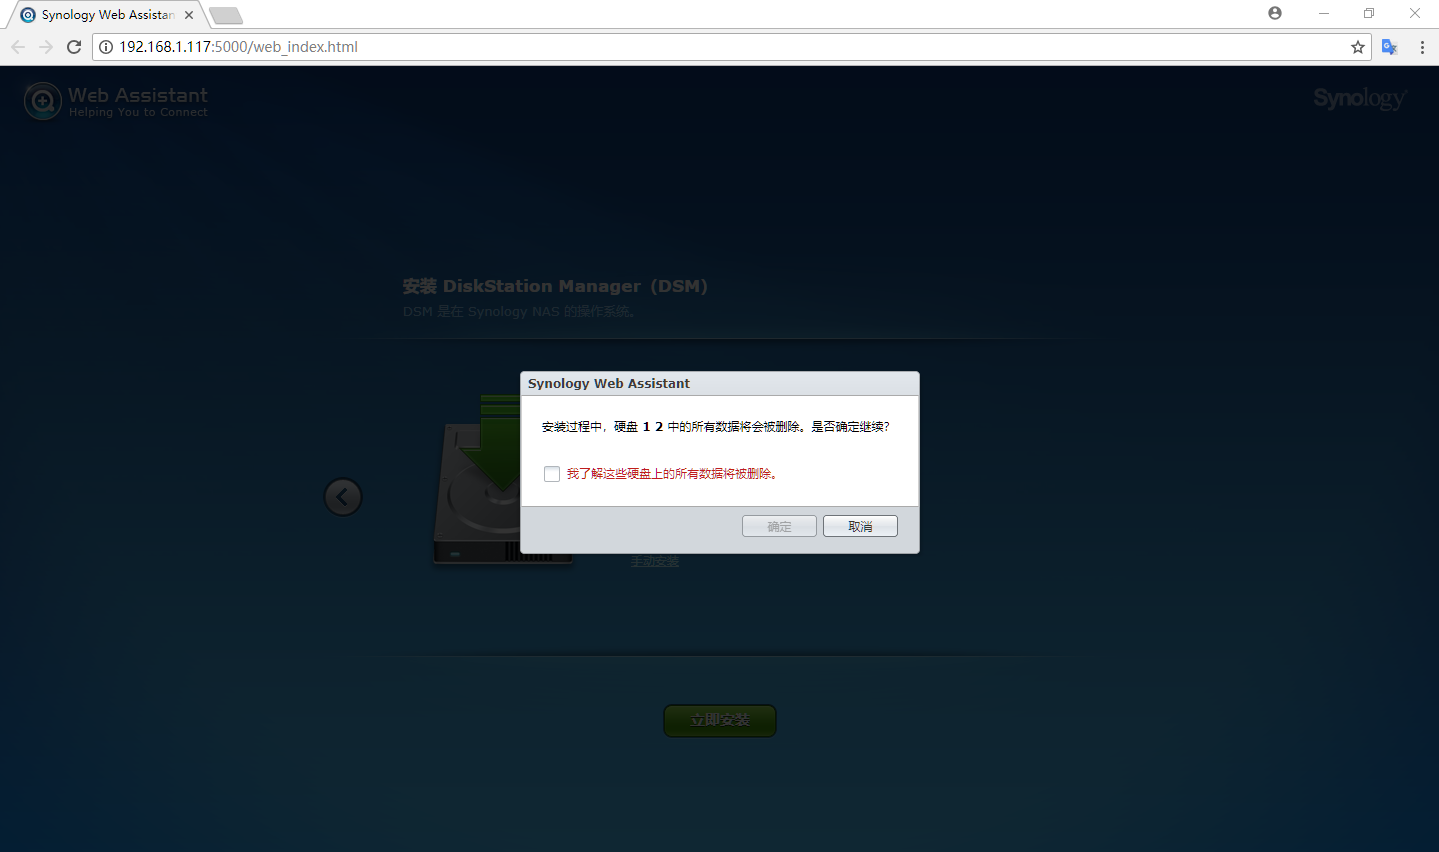Minimize the Chrome window
Viewport: 1439px width, 852px height.
pyautogui.click(x=1324, y=13)
